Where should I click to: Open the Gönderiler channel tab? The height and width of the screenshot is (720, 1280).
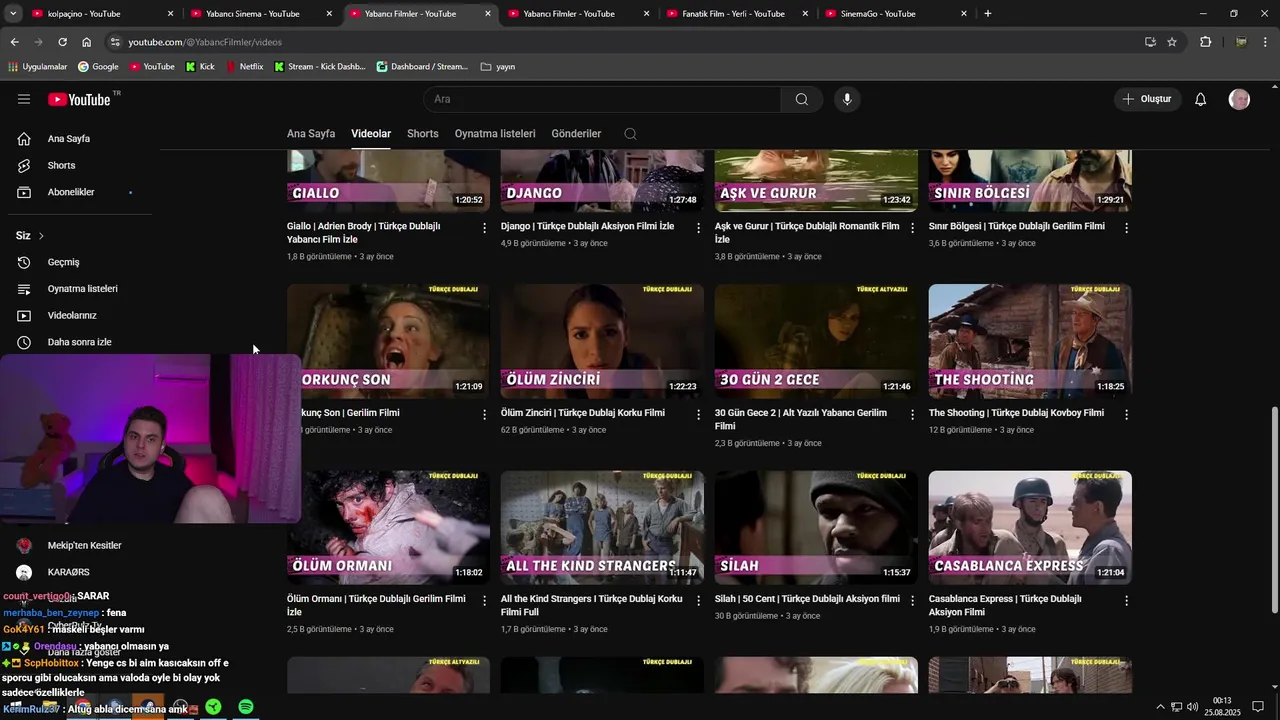pyautogui.click(x=576, y=134)
